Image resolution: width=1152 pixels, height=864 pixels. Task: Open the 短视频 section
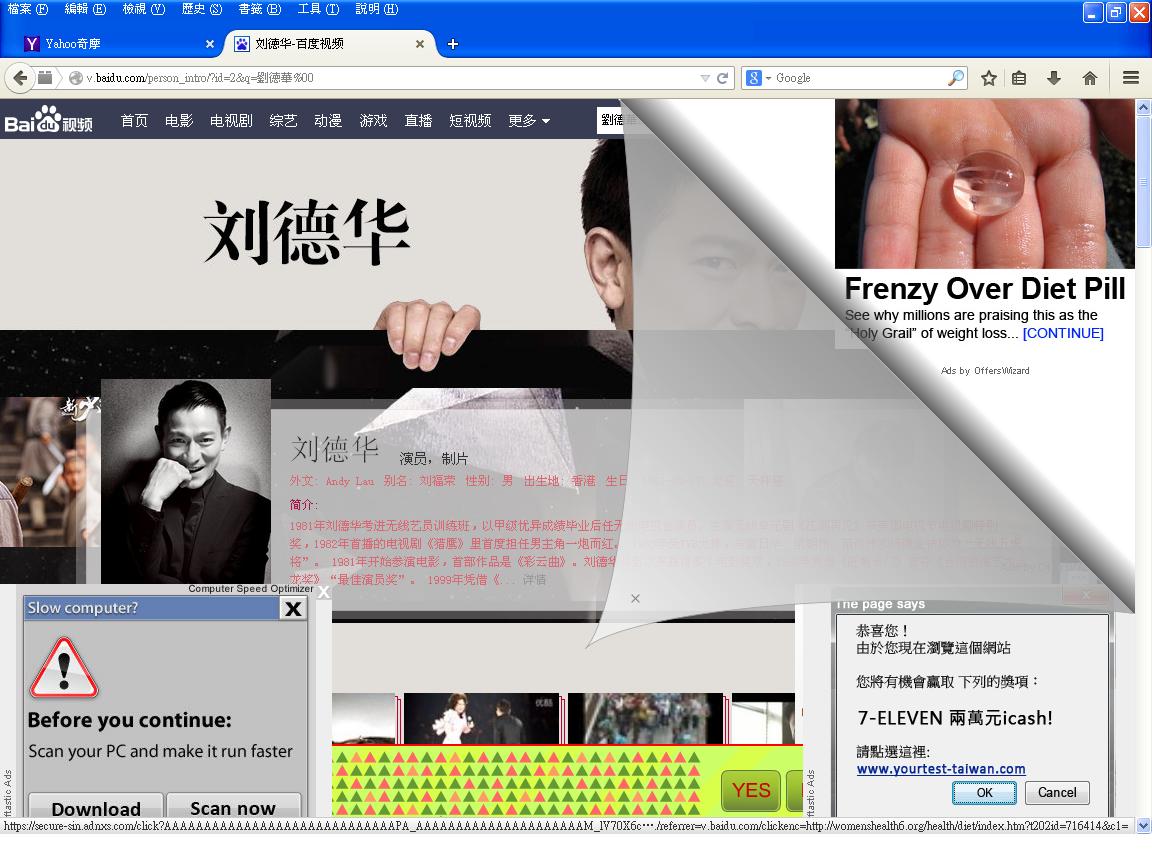click(470, 120)
